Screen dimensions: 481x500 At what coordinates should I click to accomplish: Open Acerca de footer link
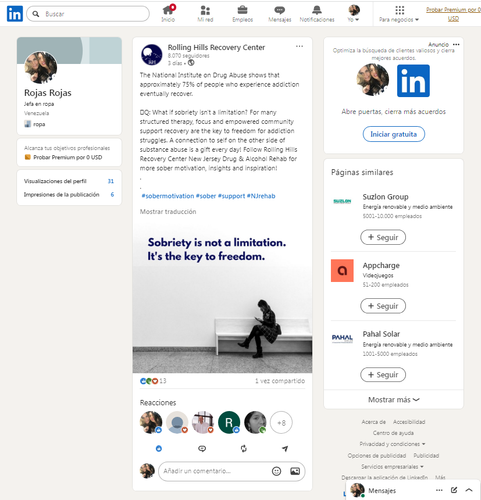(x=373, y=422)
